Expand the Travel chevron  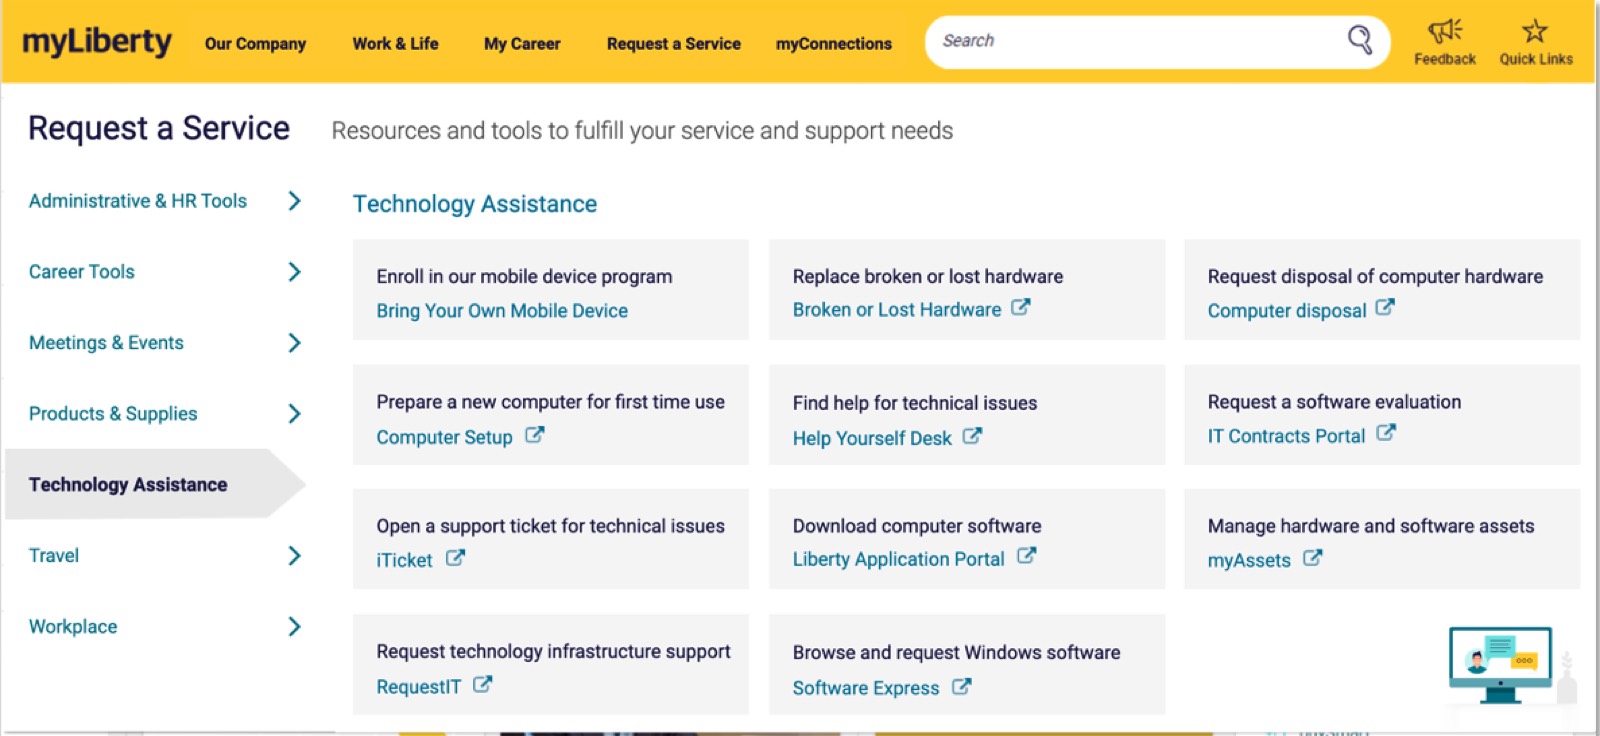pos(294,556)
